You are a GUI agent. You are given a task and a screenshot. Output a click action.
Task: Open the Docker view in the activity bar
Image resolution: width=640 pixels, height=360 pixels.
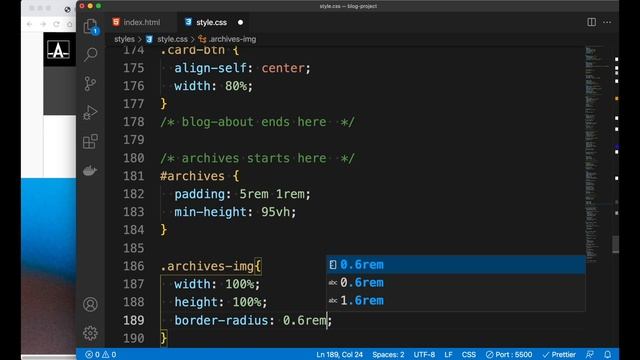90,171
